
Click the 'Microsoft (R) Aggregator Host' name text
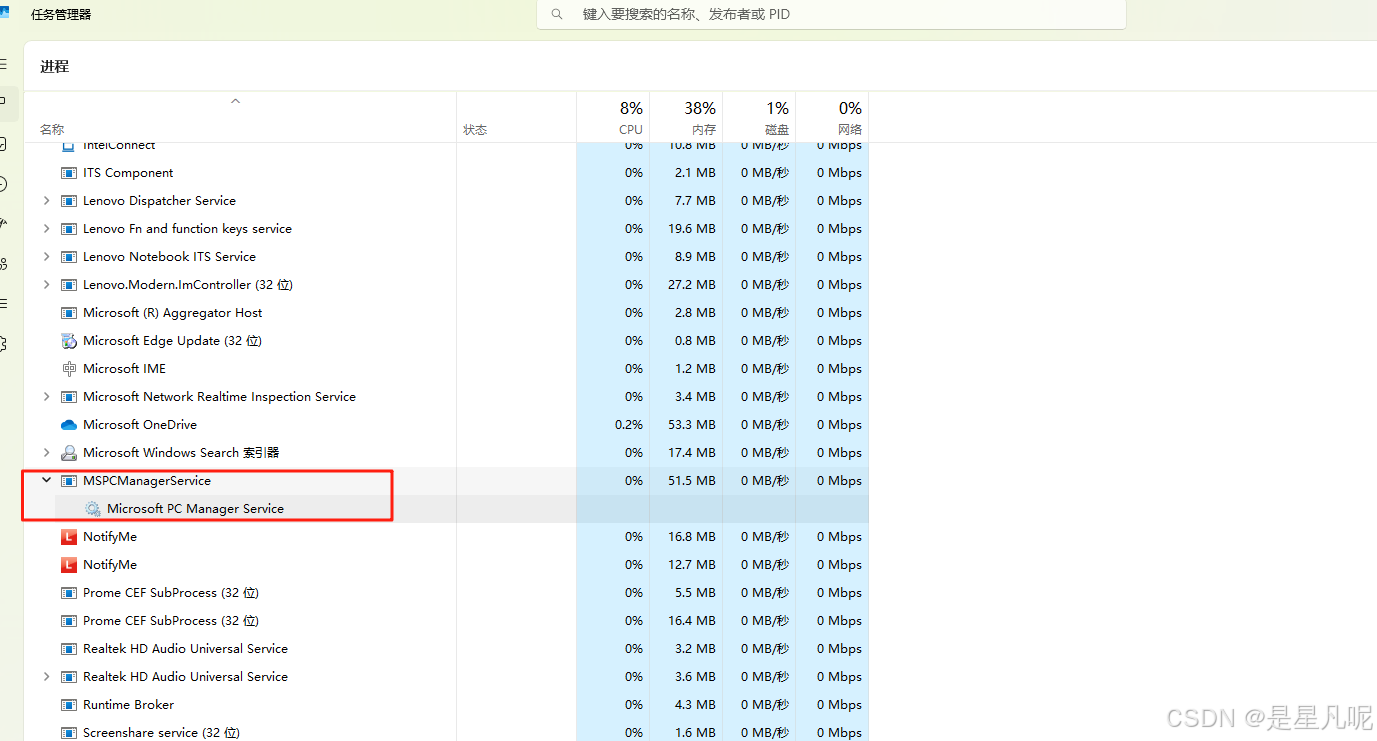coord(173,313)
